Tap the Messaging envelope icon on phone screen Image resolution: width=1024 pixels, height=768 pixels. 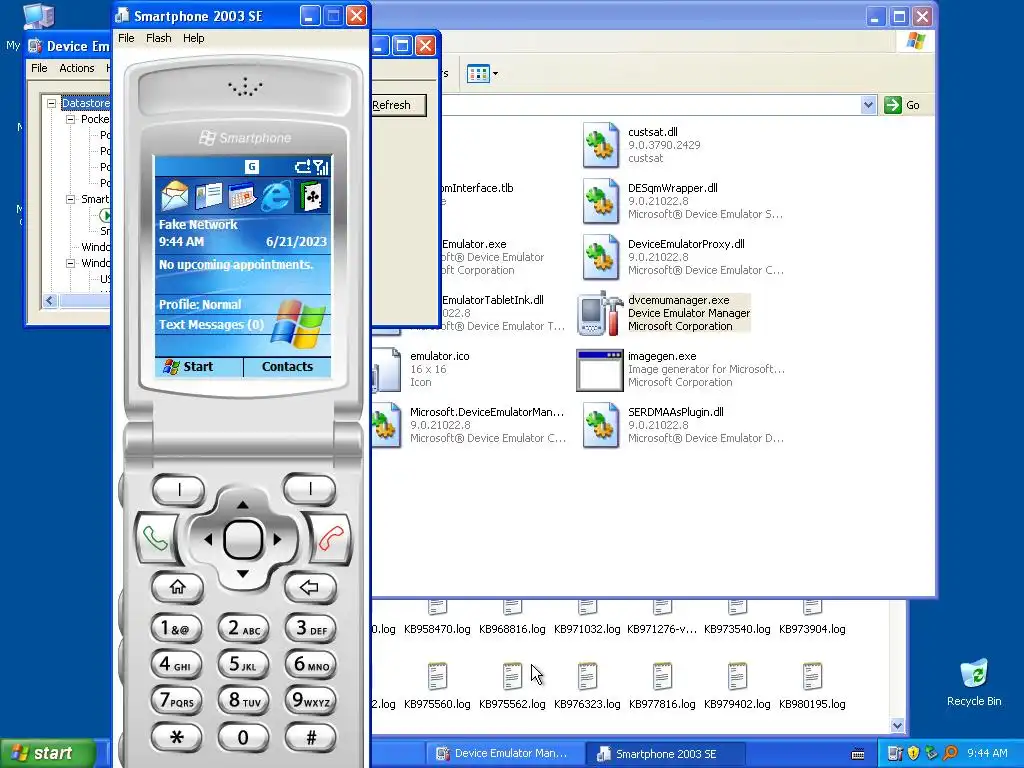(174, 196)
